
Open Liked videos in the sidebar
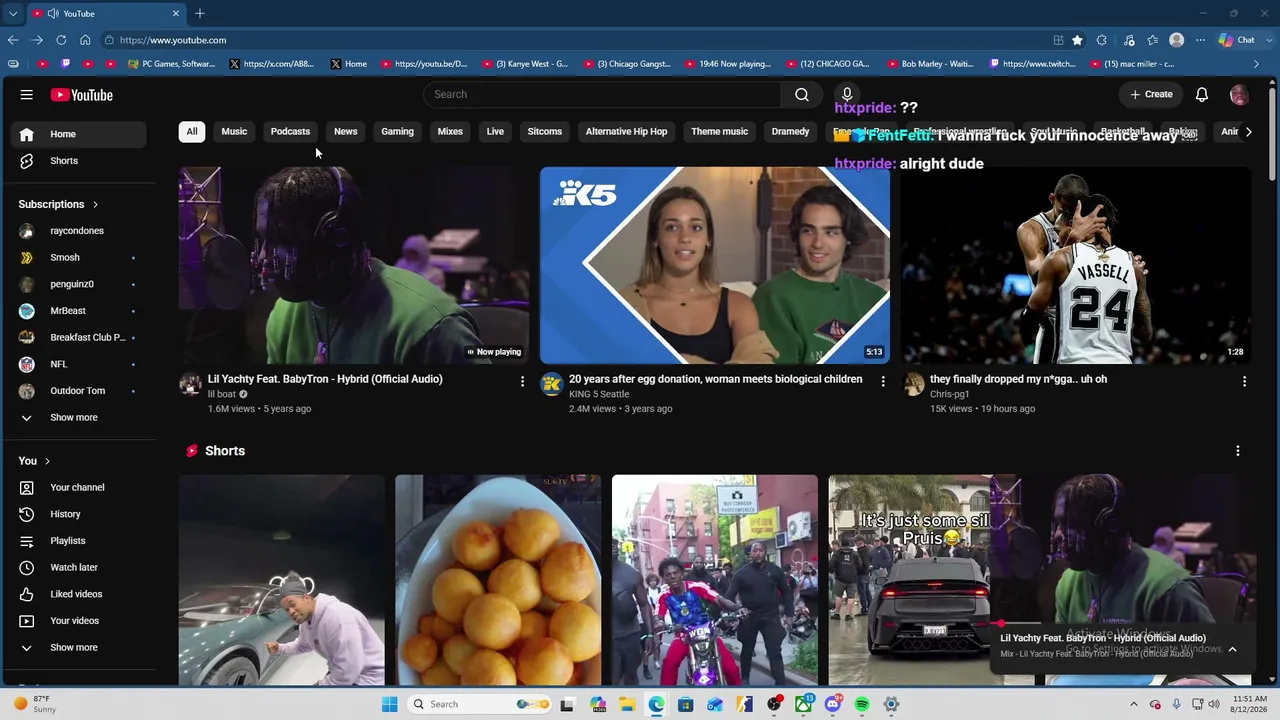80,594
